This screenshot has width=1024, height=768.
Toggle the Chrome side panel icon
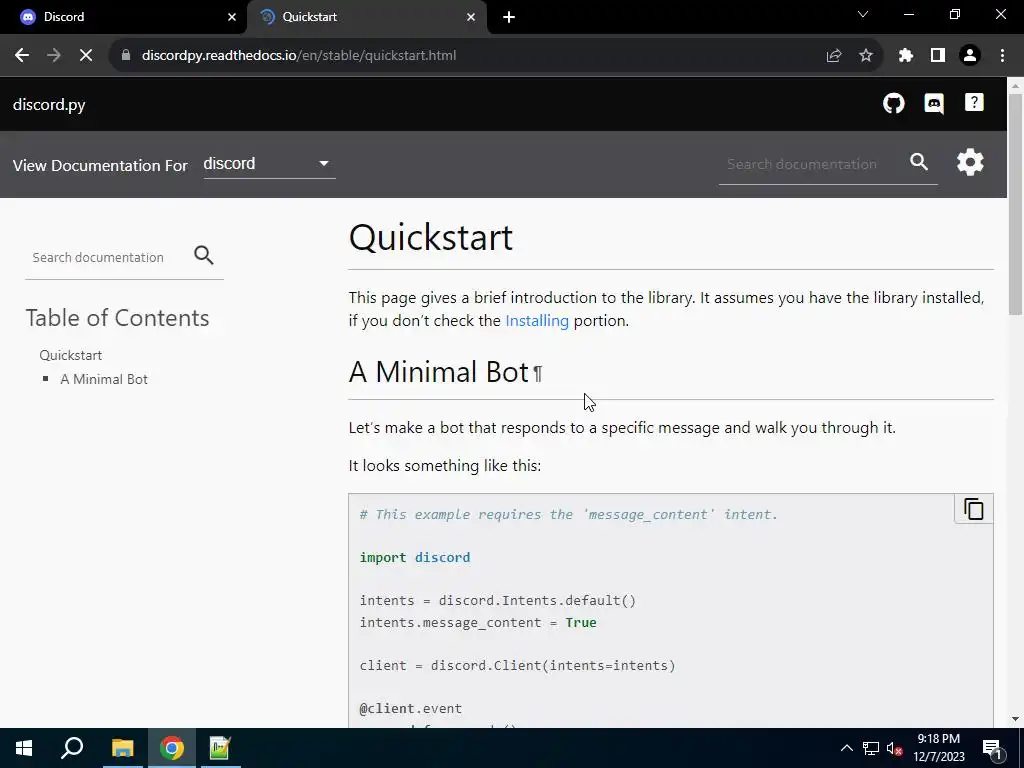(938, 56)
